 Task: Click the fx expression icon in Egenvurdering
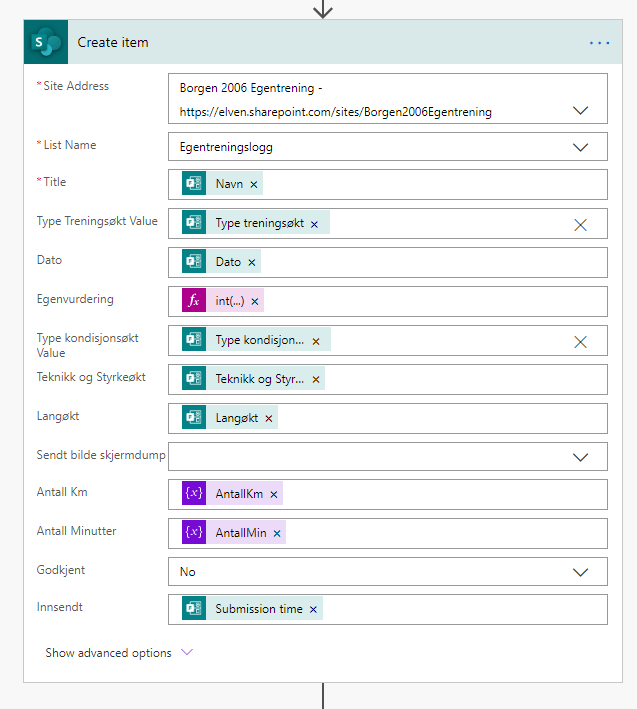[194, 302]
